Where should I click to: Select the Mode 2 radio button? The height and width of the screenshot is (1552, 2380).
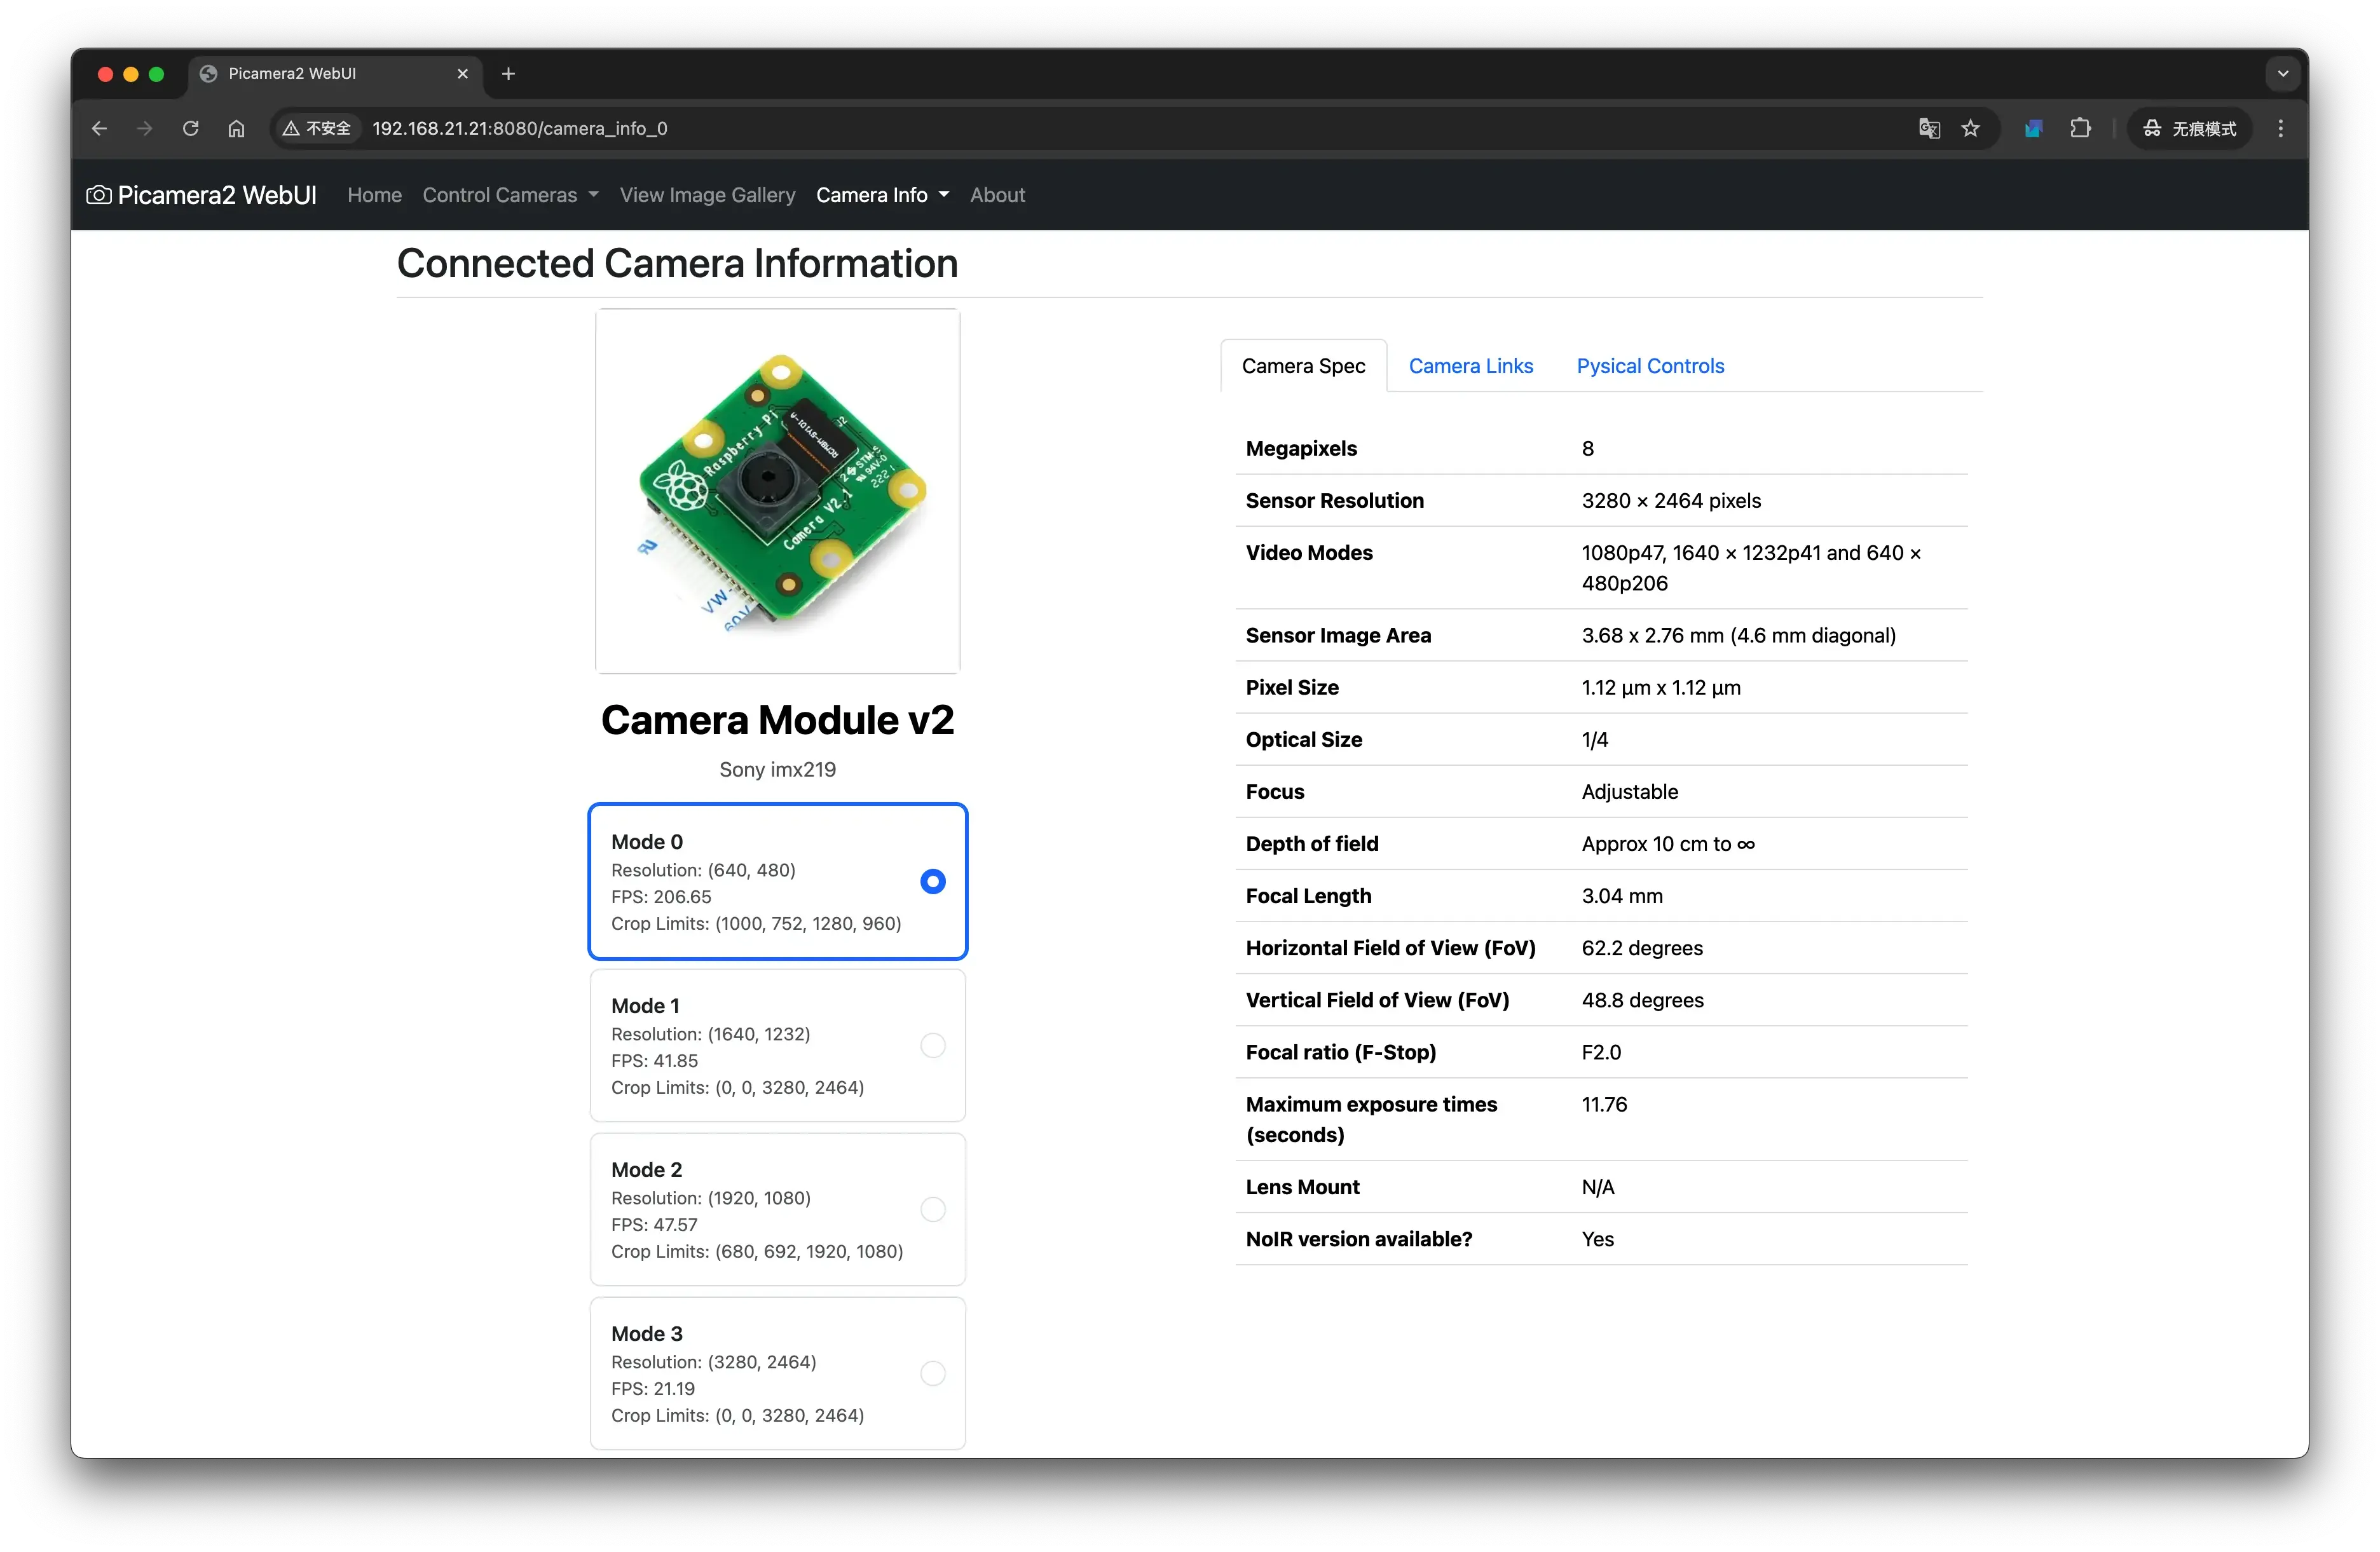tap(932, 1209)
